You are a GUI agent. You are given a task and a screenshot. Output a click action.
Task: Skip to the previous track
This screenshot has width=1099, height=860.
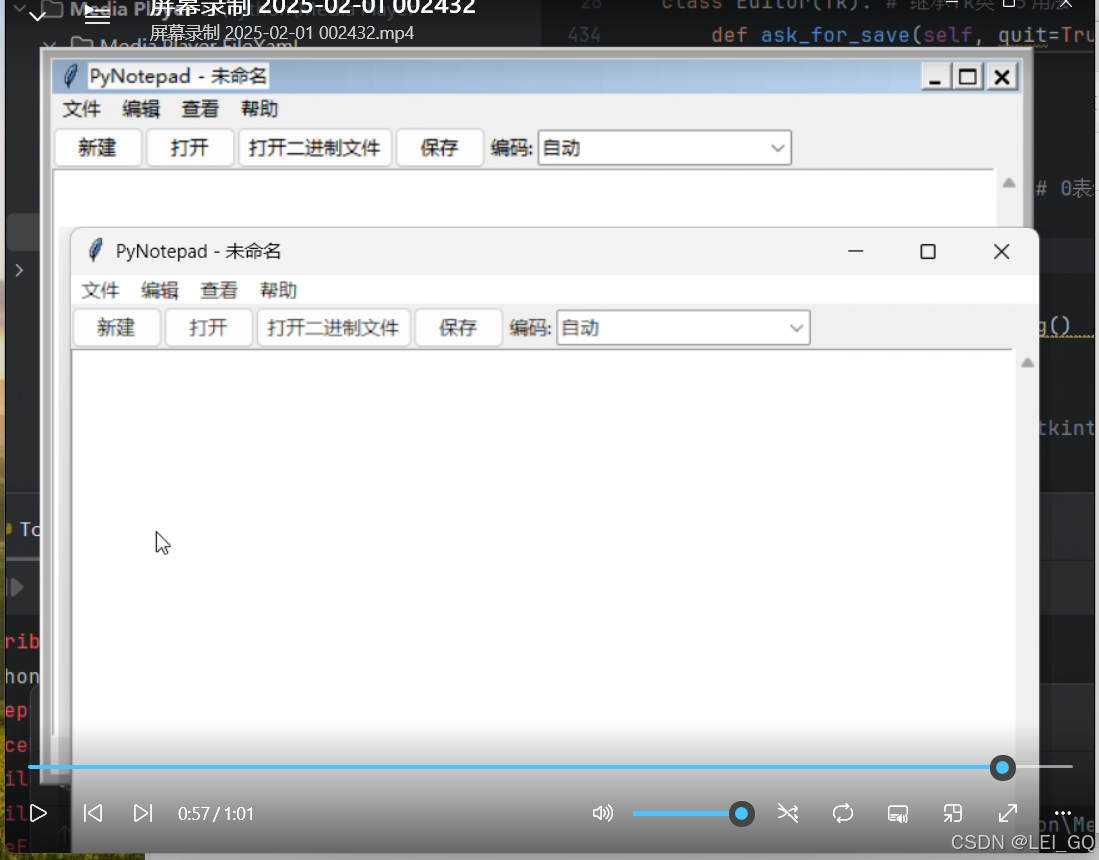(93, 813)
